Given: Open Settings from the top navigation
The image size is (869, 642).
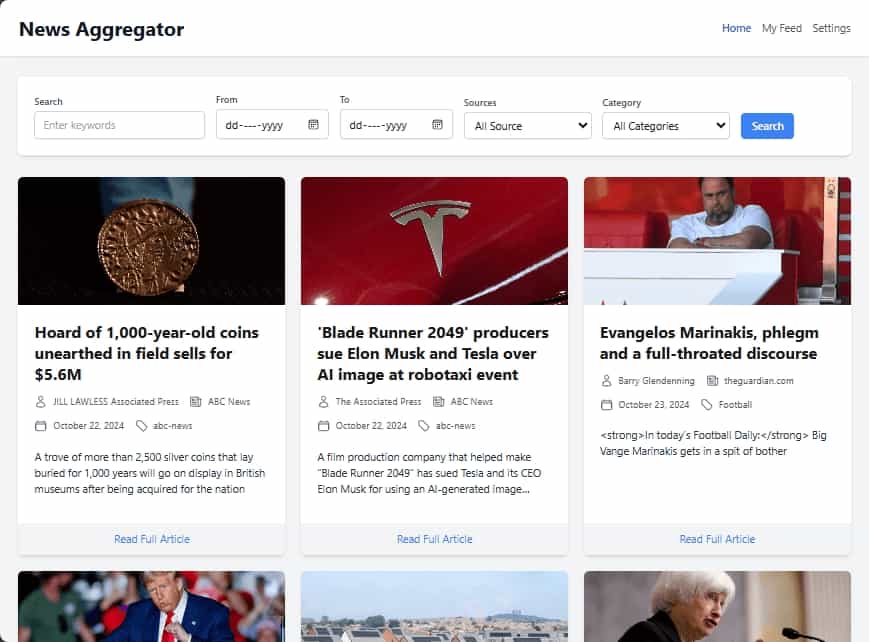Looking at the screenshot, I should point(831,28).
